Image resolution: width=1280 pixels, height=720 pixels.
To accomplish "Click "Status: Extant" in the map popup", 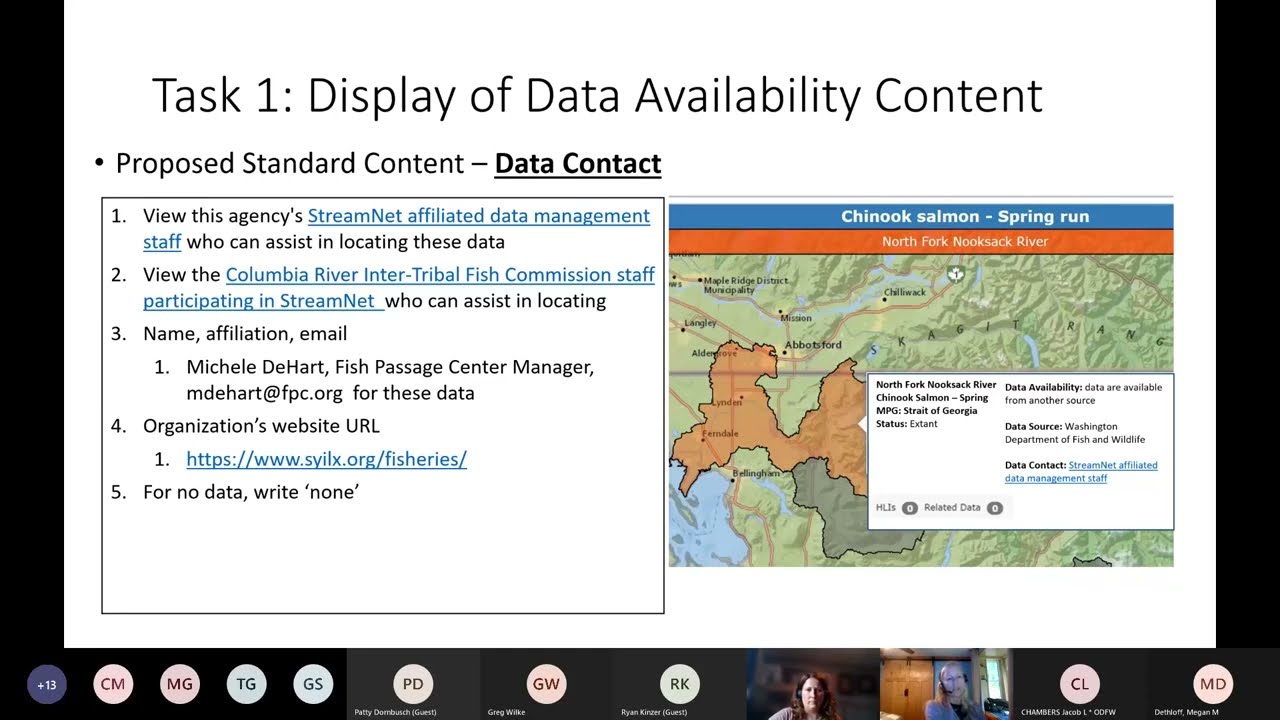I will tap(907, 424).
